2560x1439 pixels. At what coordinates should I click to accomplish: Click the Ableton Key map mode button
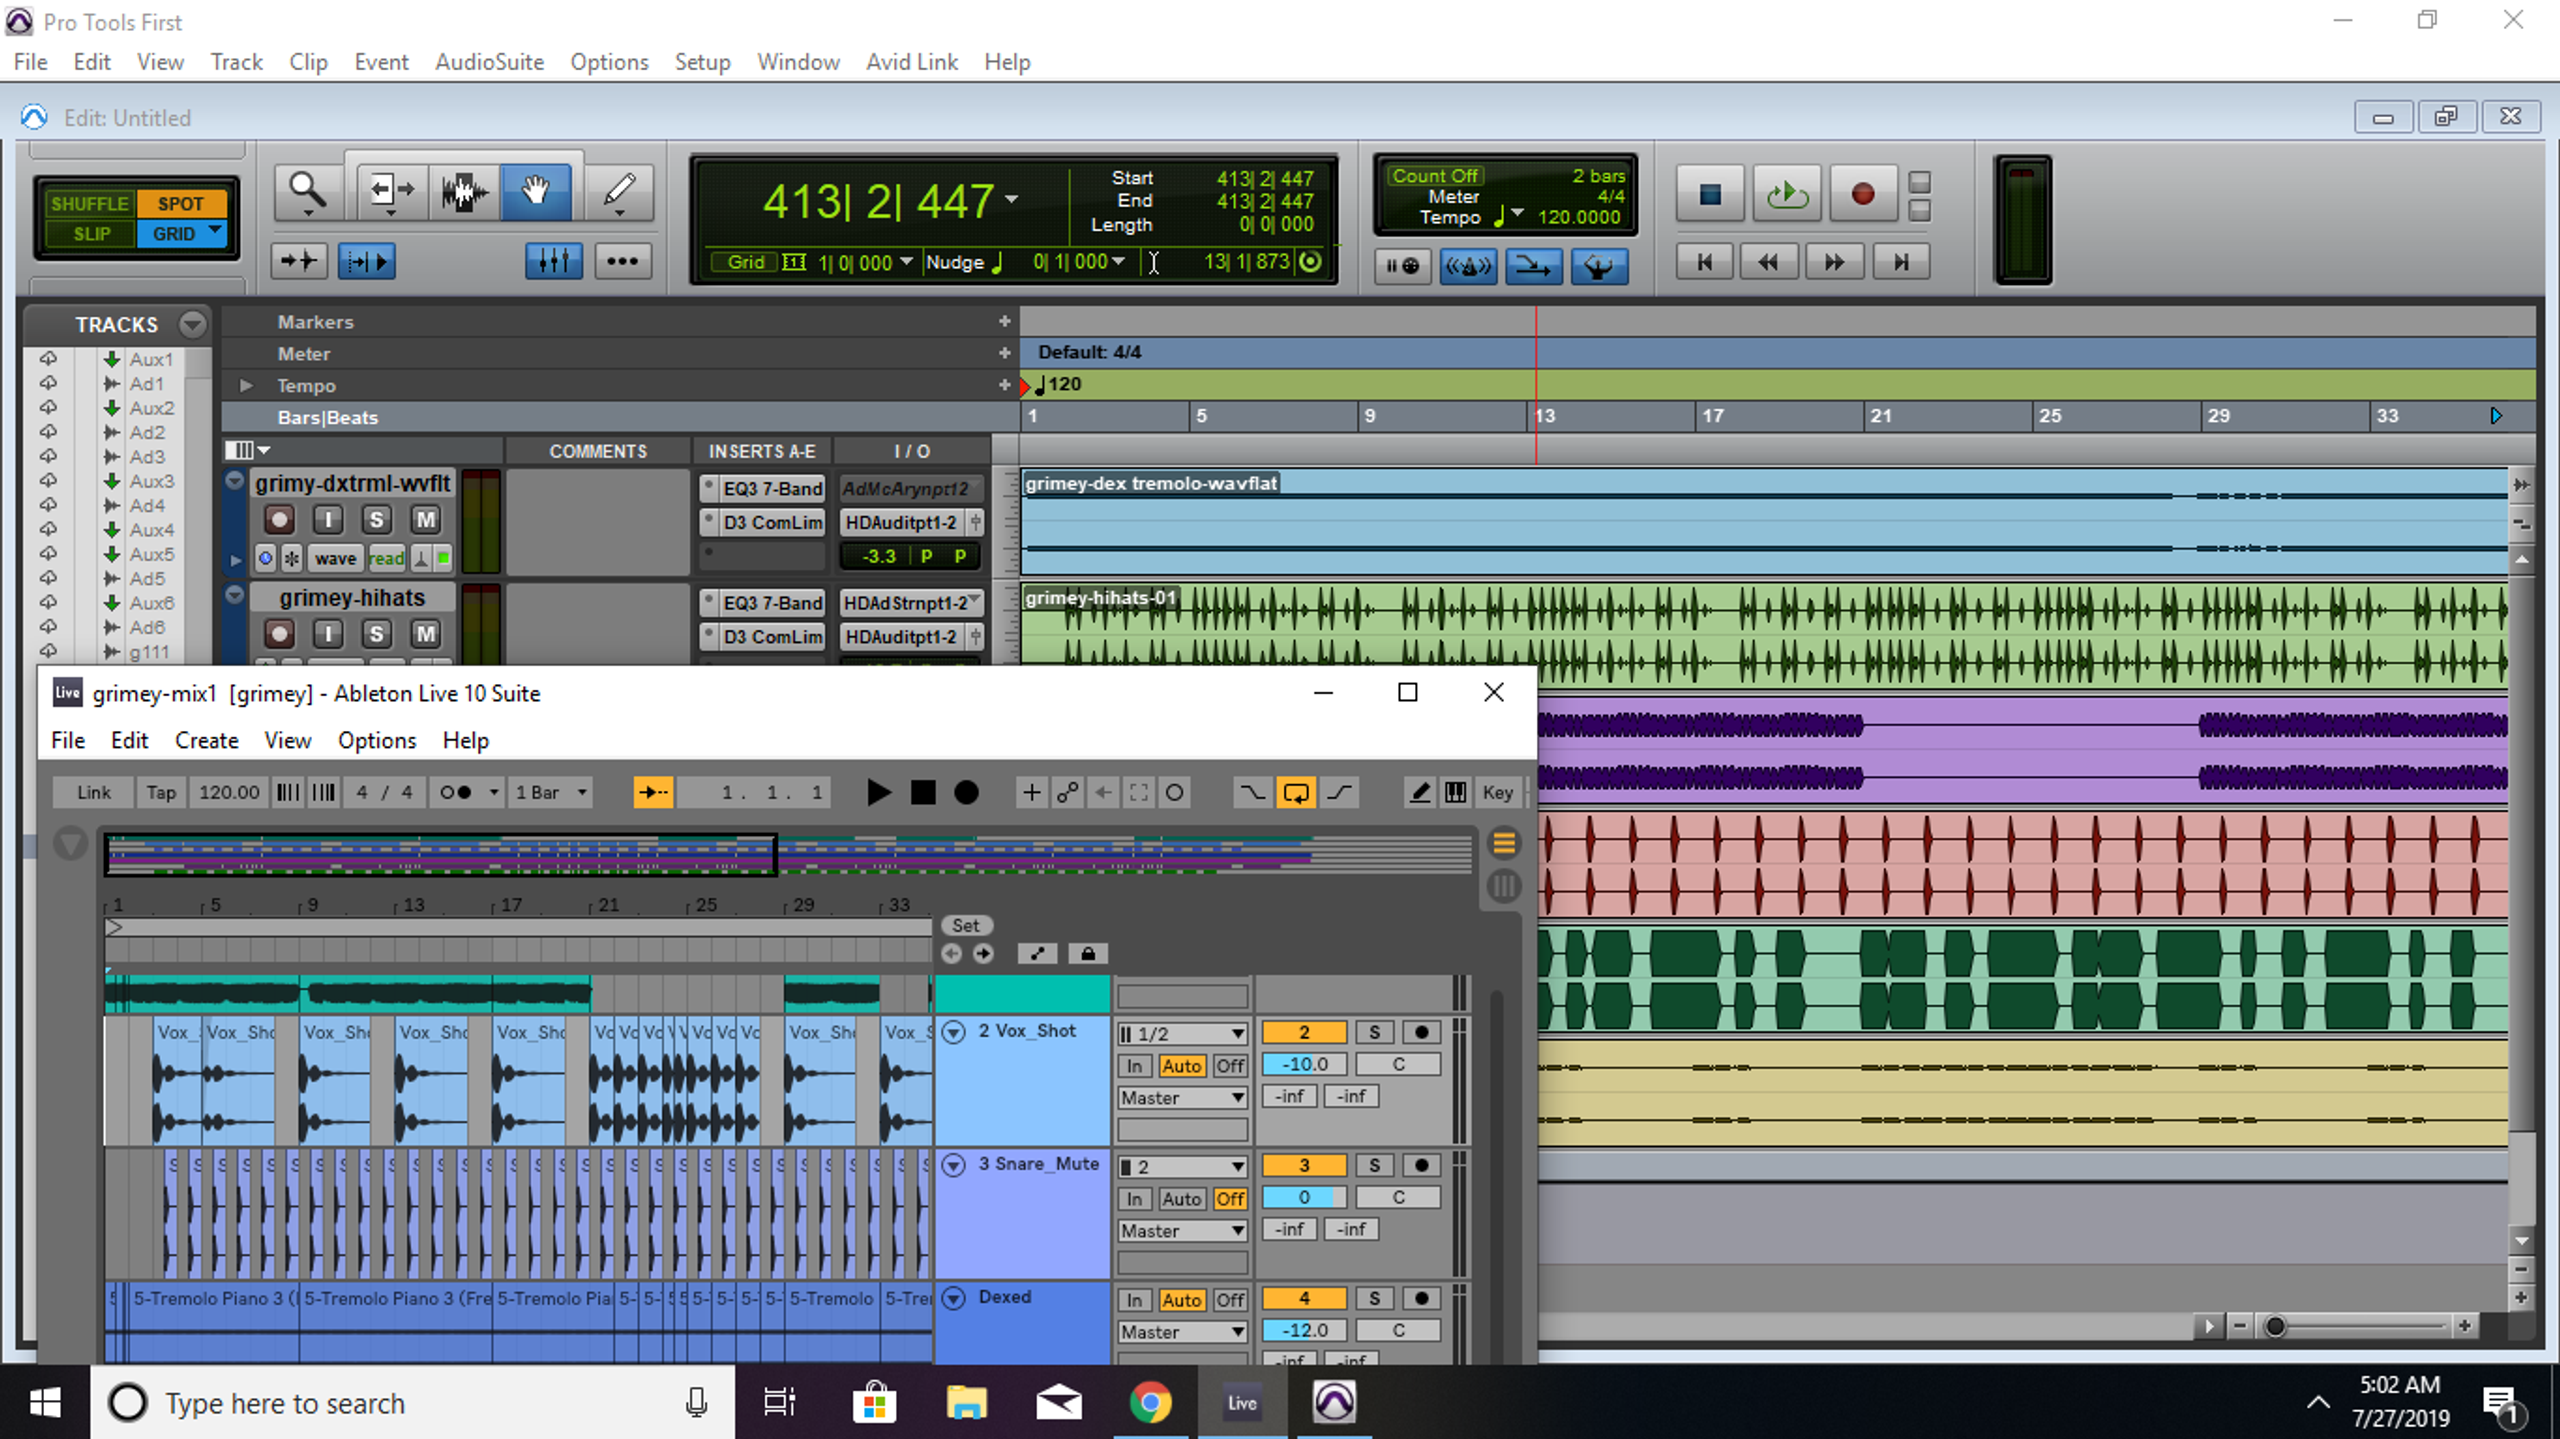click(x=1497, y=793)
